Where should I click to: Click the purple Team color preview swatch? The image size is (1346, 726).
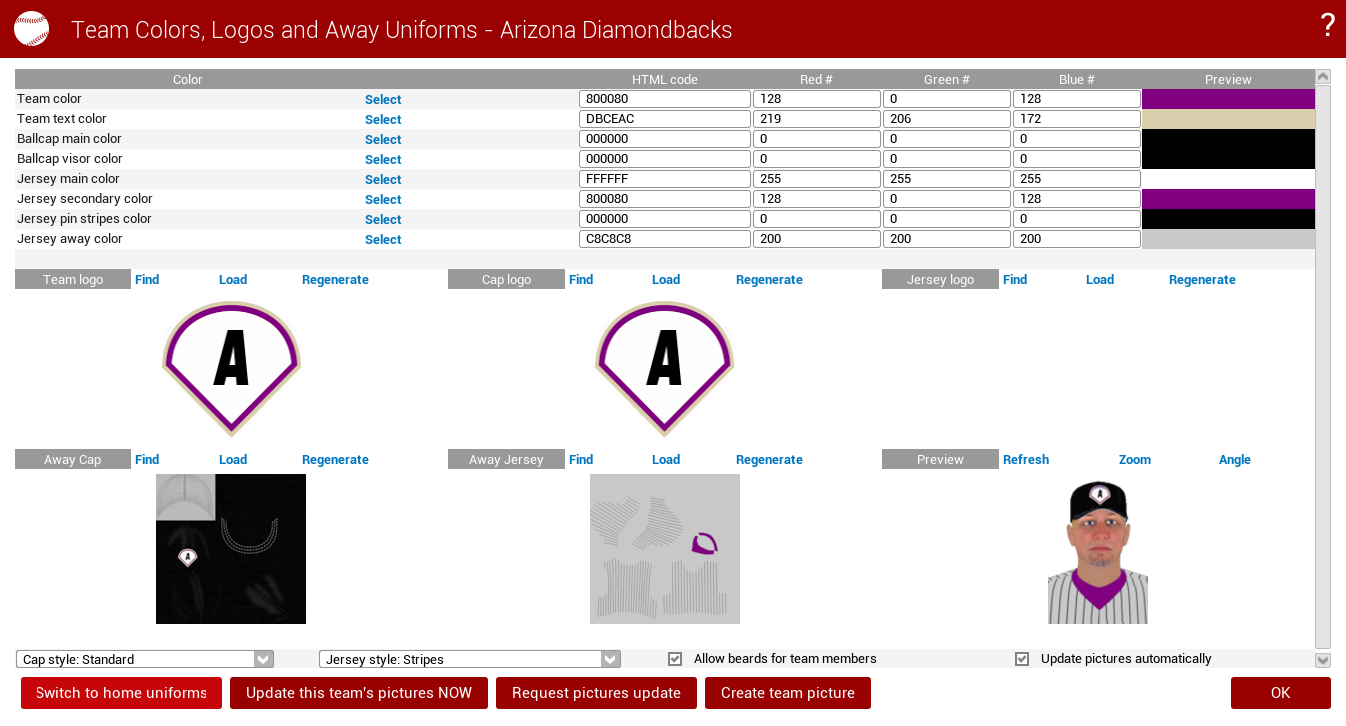[x=1228, y=99]
